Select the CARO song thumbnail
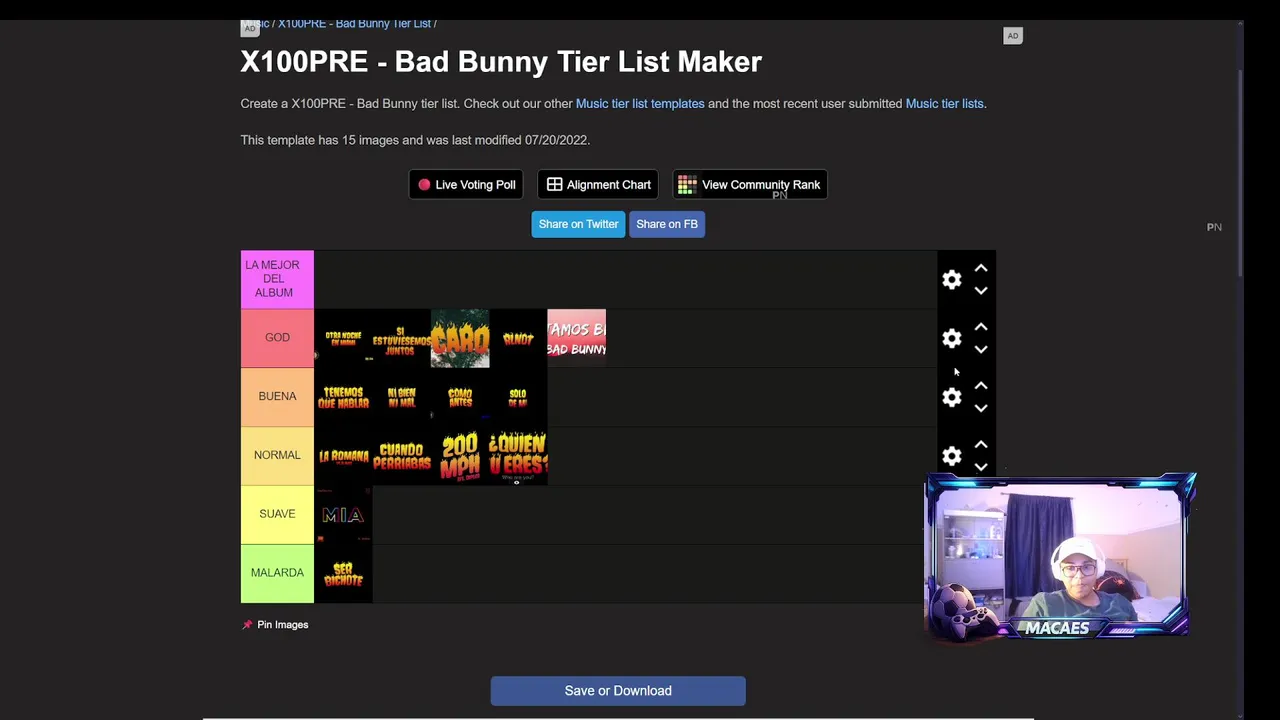1280x720 pixels. 460,339
